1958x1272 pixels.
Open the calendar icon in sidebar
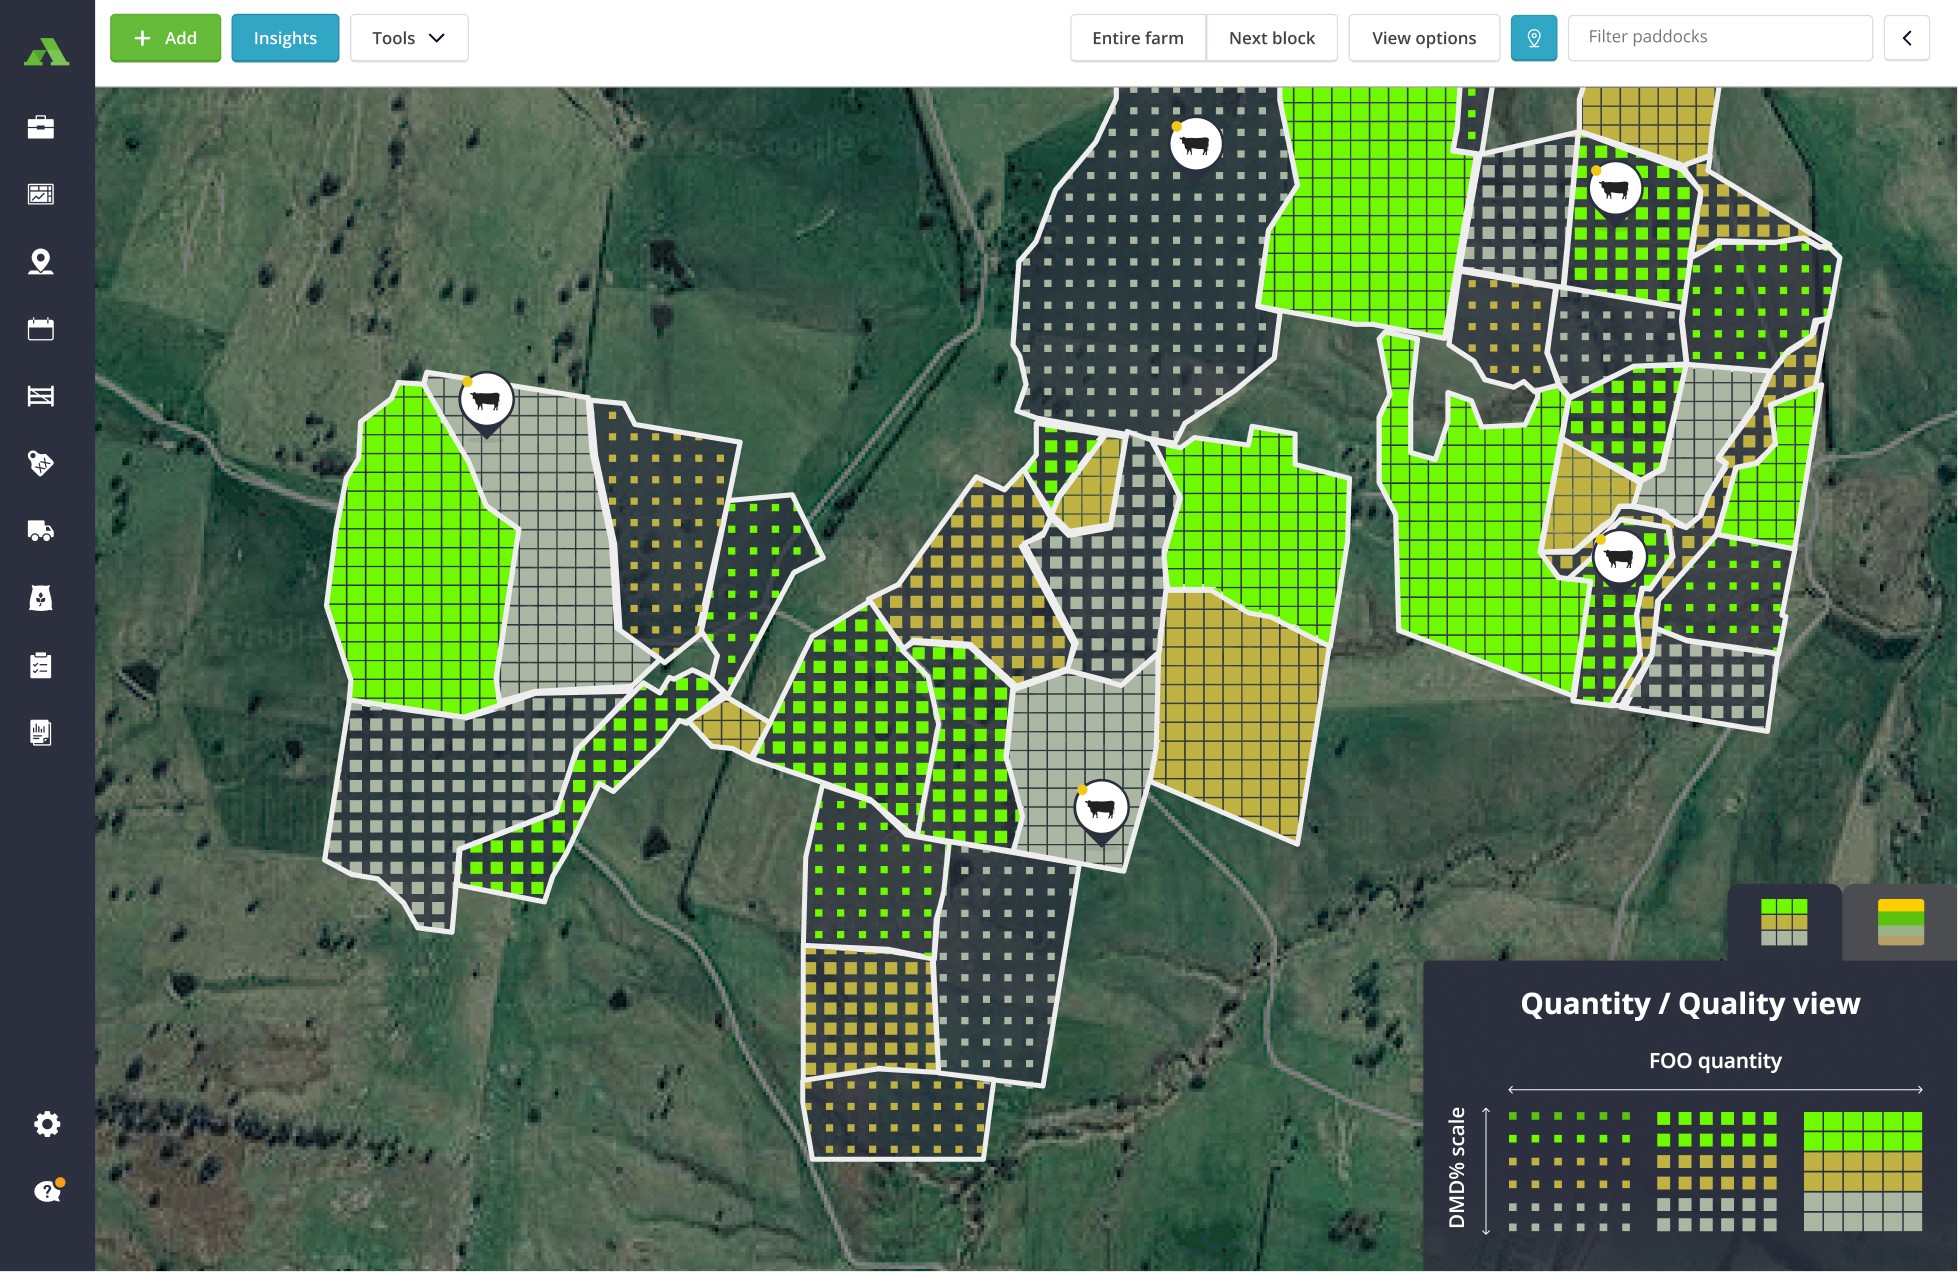(41, 329)
